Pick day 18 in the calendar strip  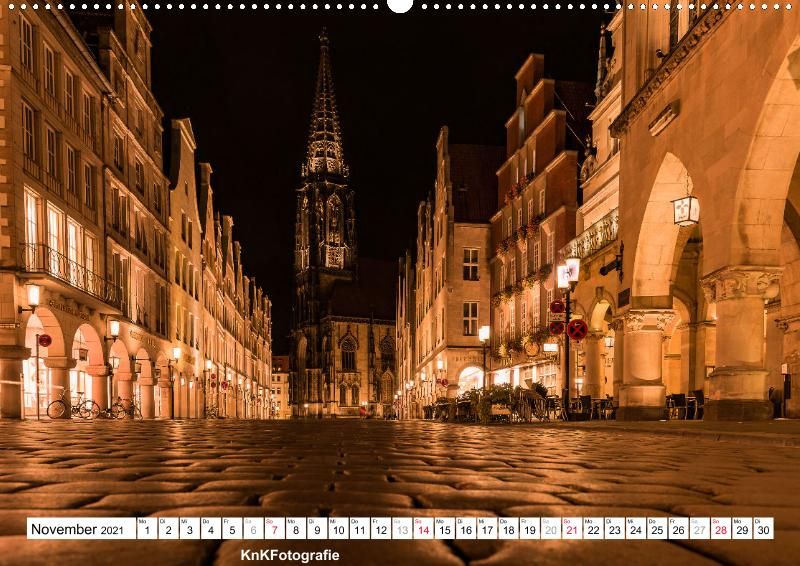(x=508, y=528)
